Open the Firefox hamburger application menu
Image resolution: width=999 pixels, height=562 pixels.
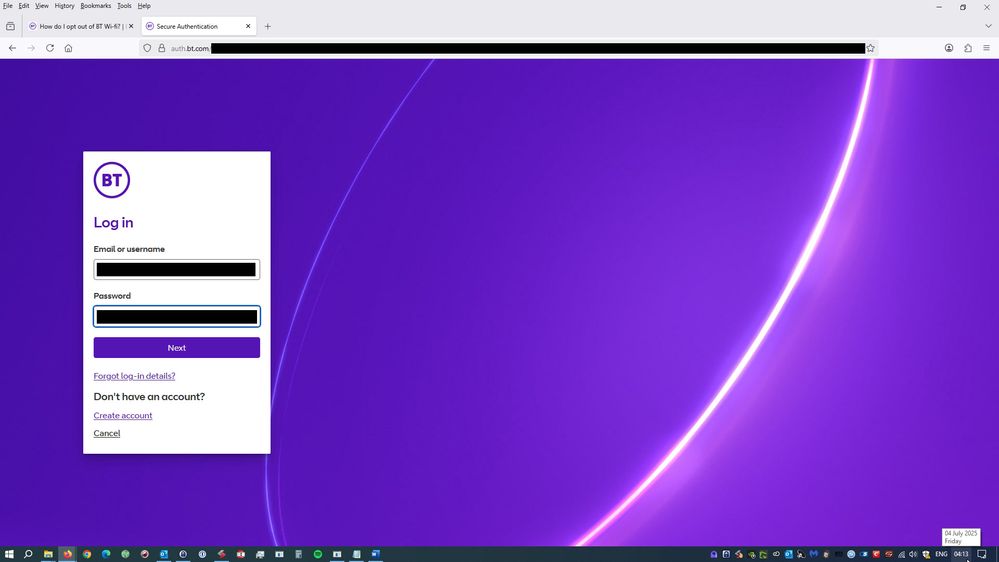pyautogui.click(x=986, y=48)
